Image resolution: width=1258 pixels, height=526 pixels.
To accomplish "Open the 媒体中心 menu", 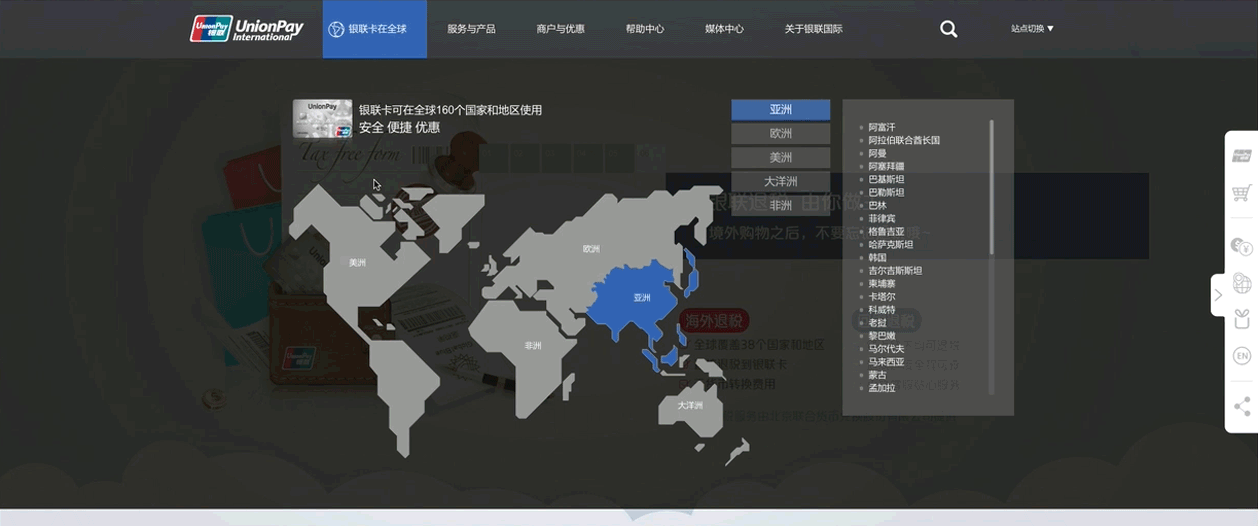I will click(724, 29).
